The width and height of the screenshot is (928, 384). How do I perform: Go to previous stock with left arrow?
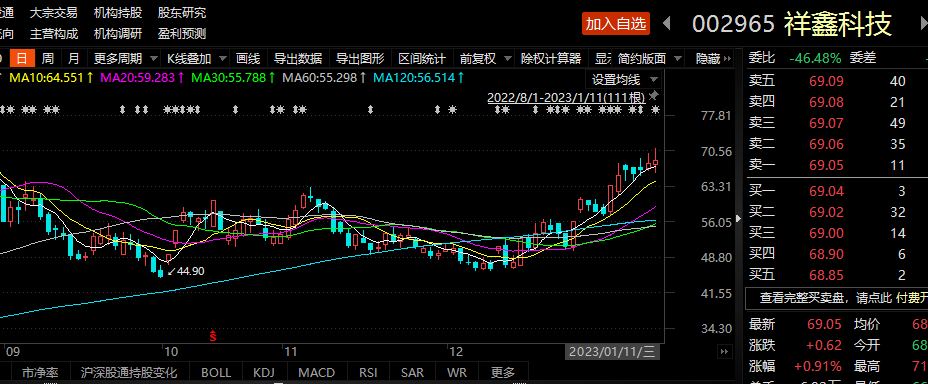pyautogui.click(x=667, y=24)
